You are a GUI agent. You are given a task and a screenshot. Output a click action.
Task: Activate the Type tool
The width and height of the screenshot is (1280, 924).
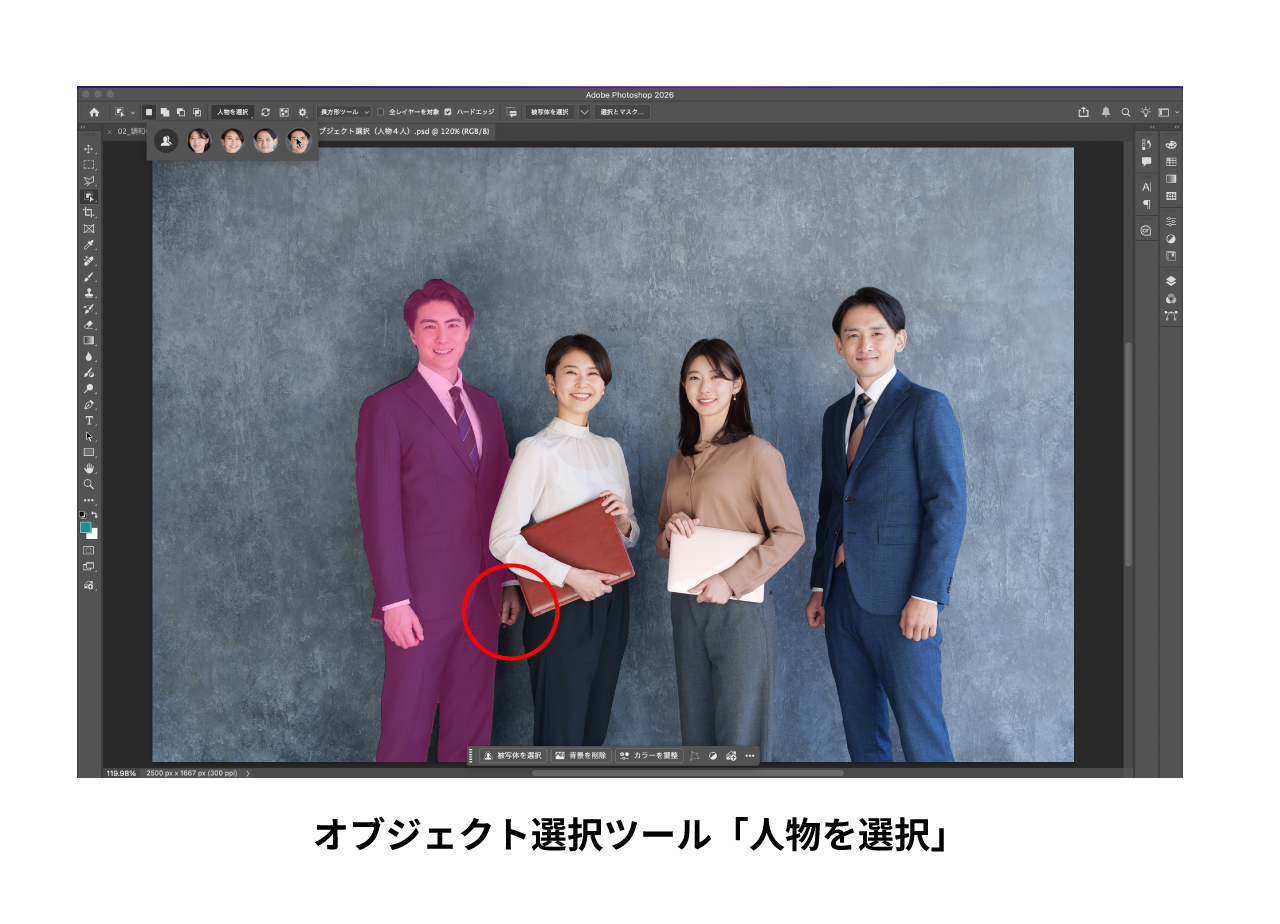click(89, 421)
